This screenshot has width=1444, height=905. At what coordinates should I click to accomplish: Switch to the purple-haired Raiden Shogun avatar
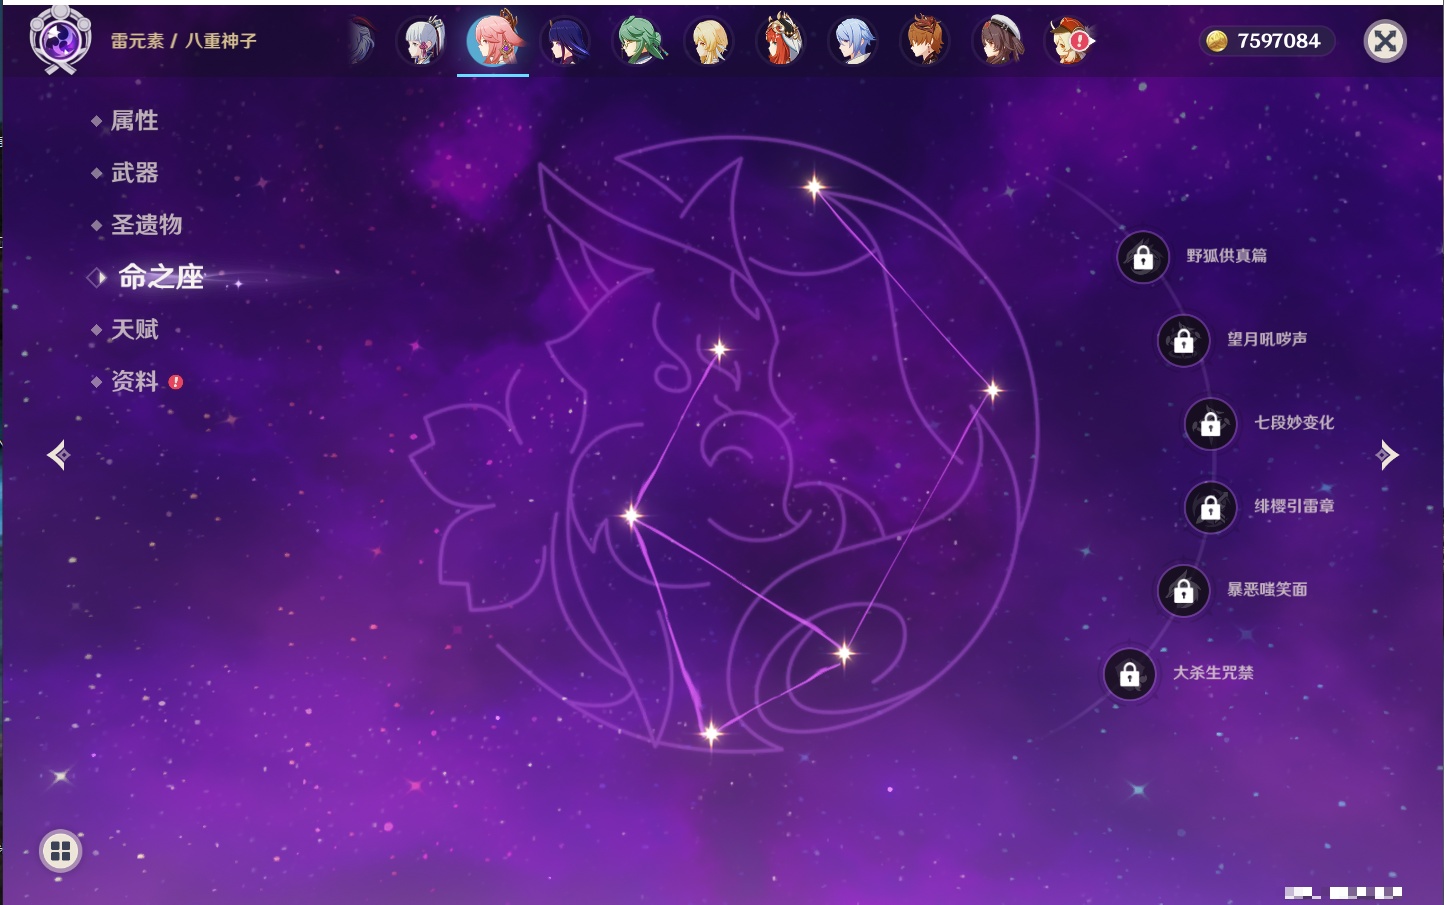pyautogui.click(x=565, y=42)
